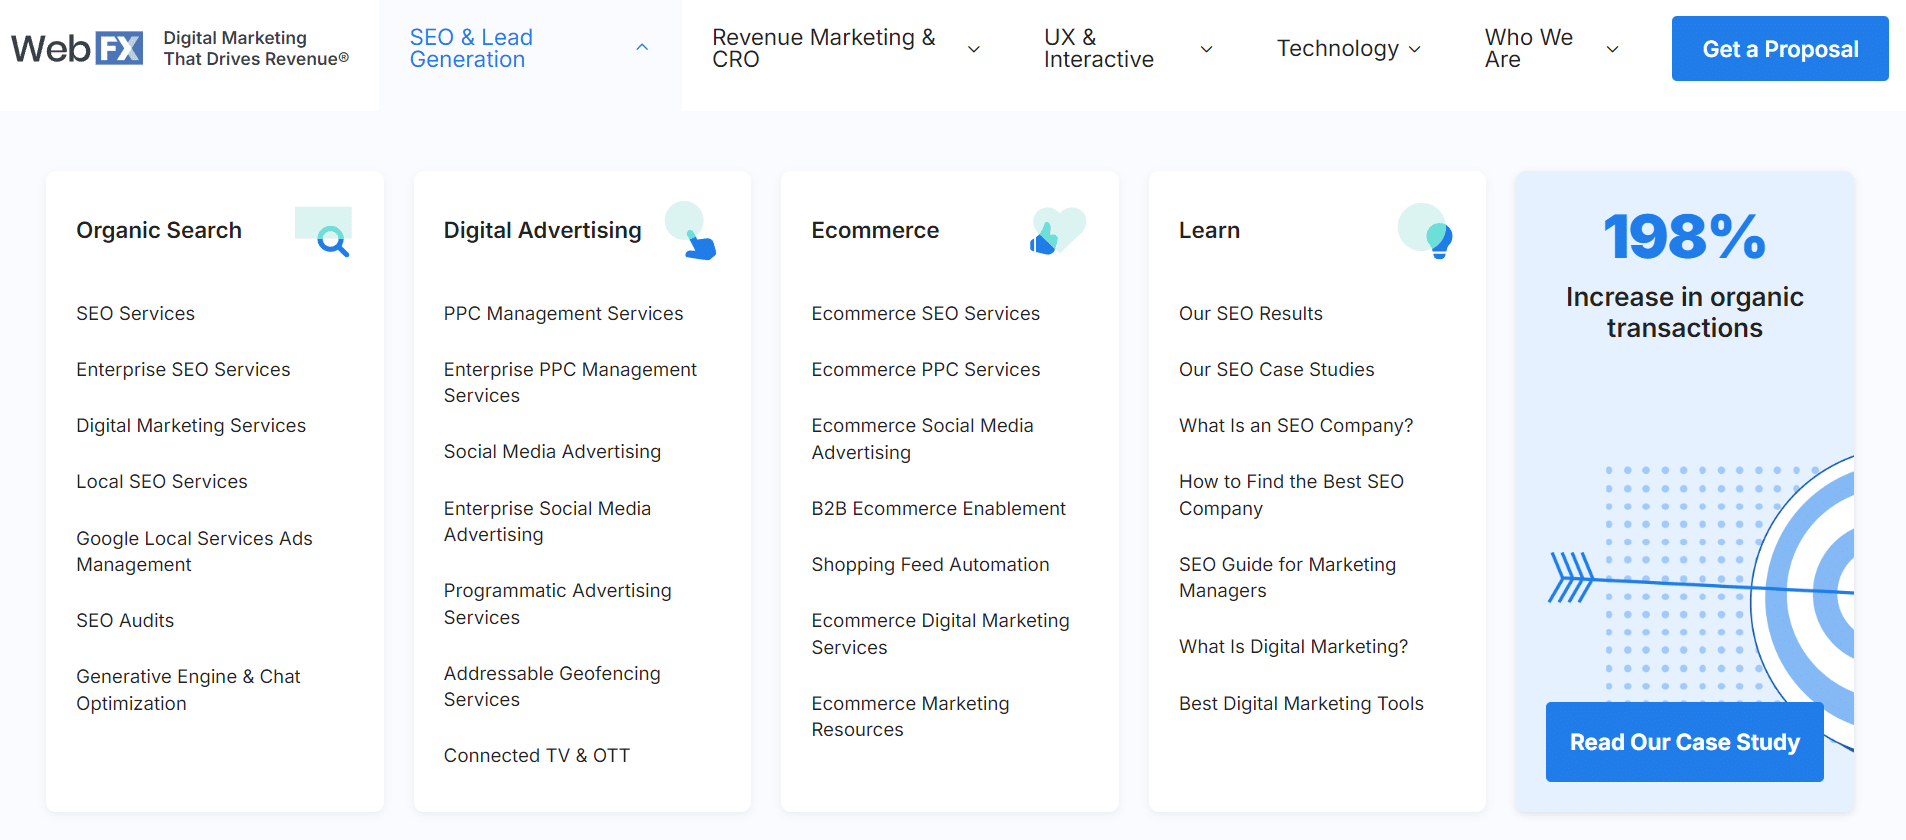This screenshot has height=840, width=1906.
Task: Open Ecommerce PPC Services link
Action: 925,369
